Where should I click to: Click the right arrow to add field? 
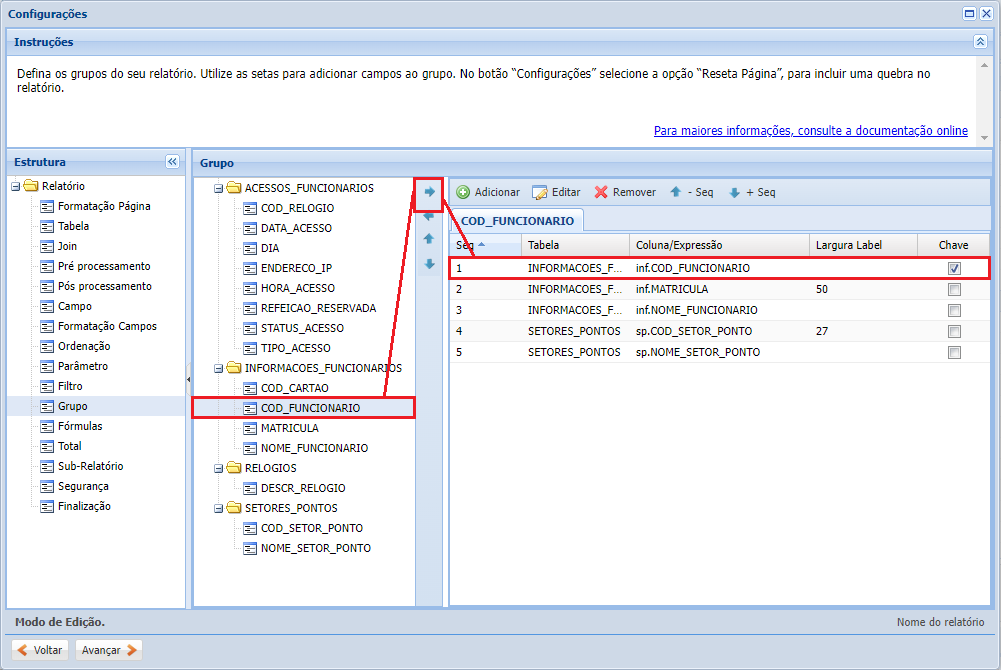[429, 192]
